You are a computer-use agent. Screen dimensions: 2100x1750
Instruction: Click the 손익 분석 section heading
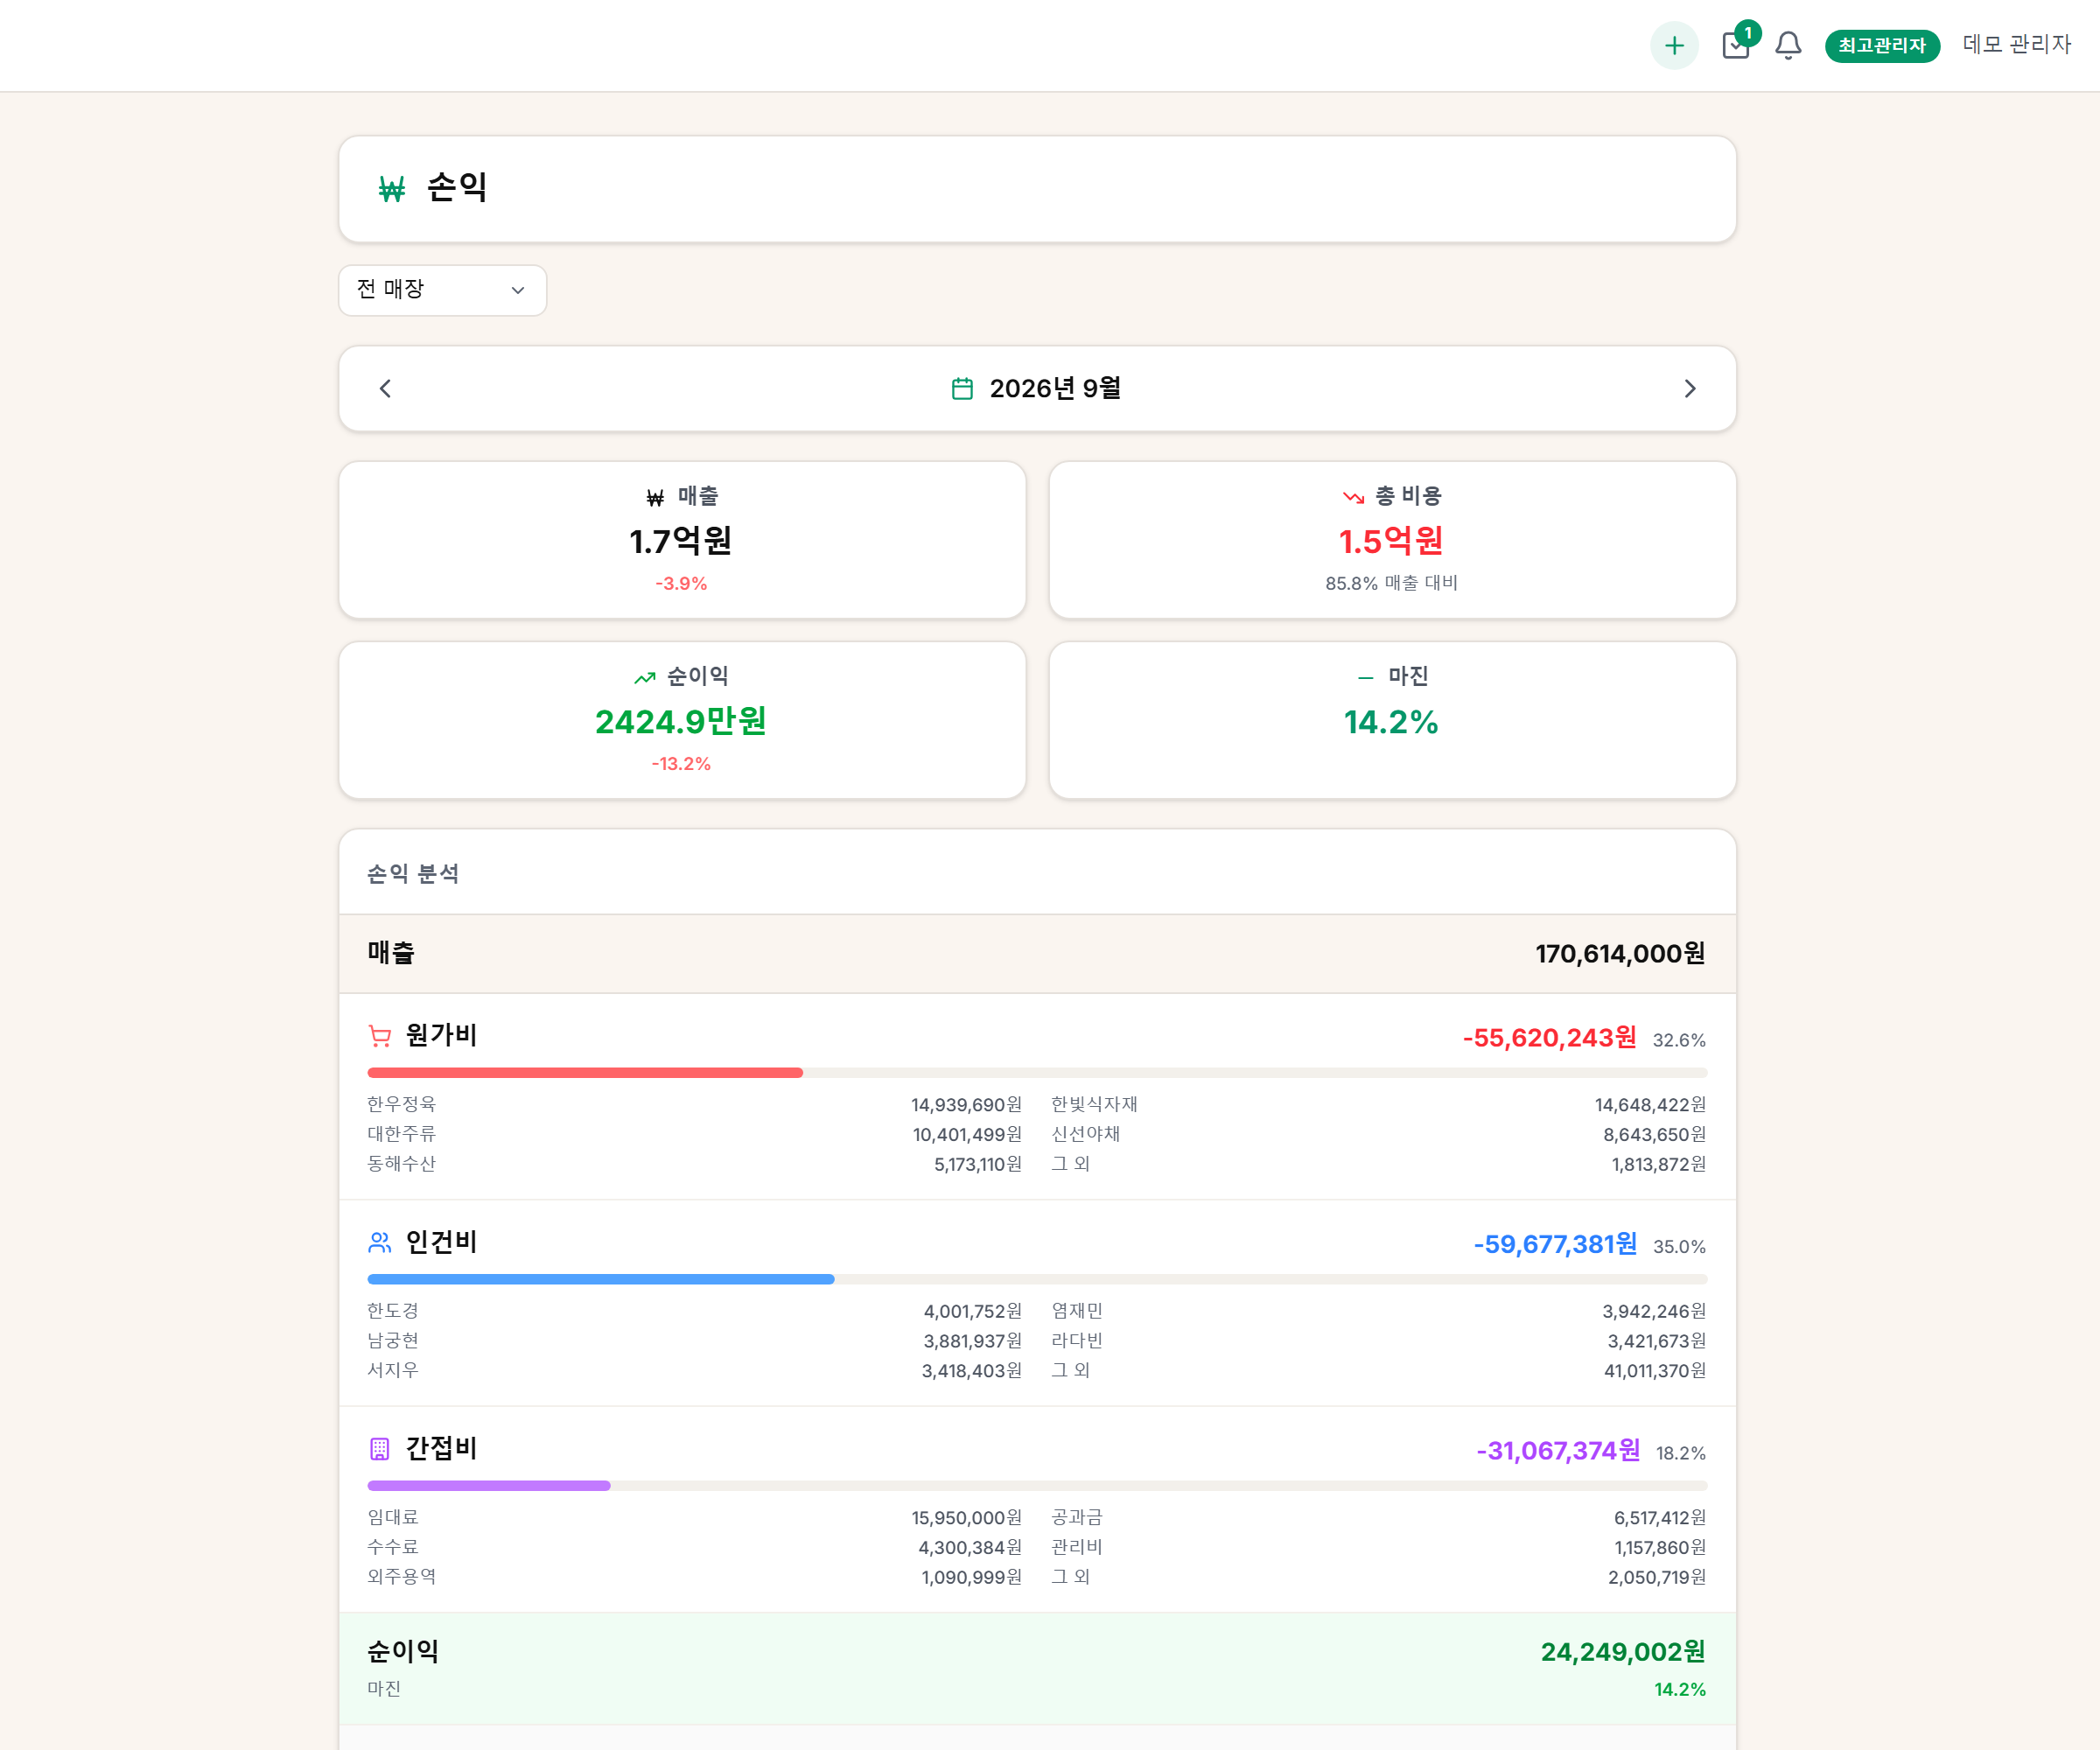point(413,874)
